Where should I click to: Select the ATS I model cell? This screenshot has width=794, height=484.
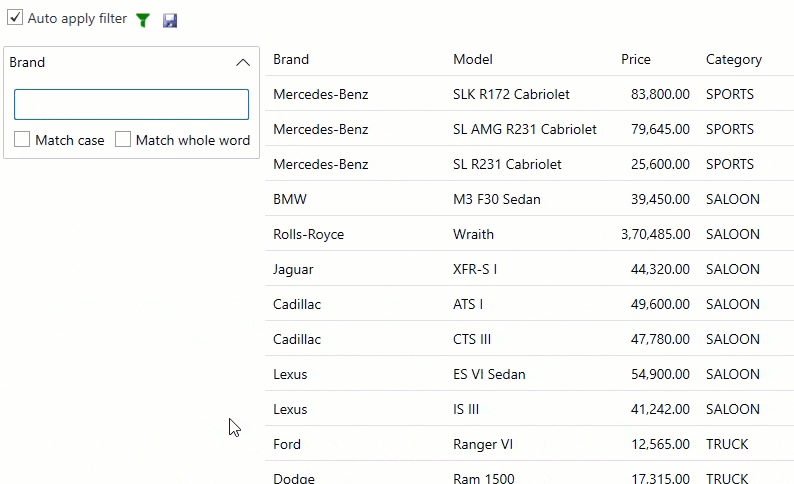[x=468, y=304]
